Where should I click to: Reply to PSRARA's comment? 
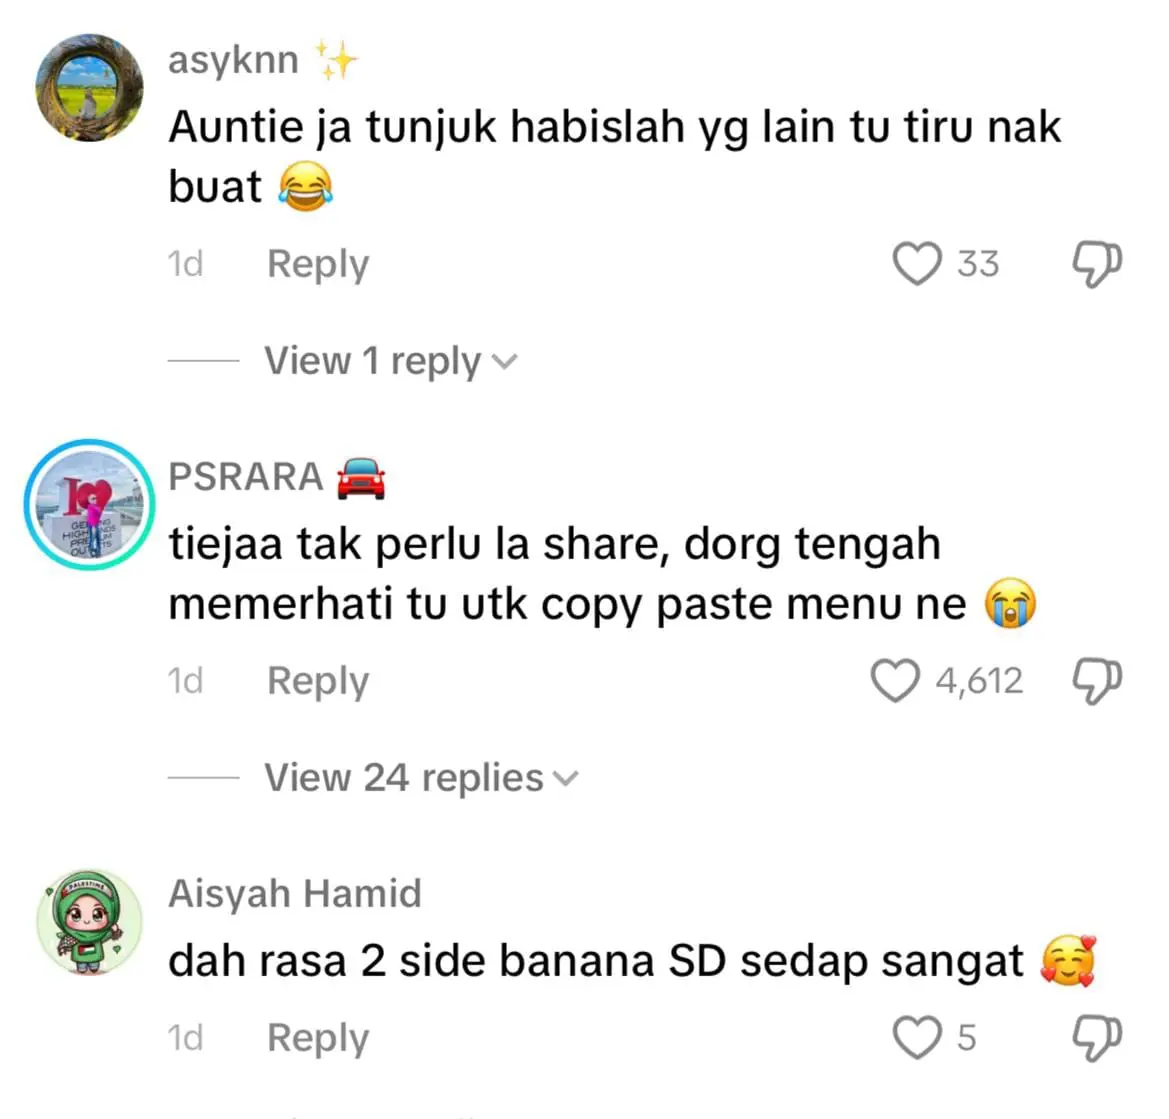318,681
